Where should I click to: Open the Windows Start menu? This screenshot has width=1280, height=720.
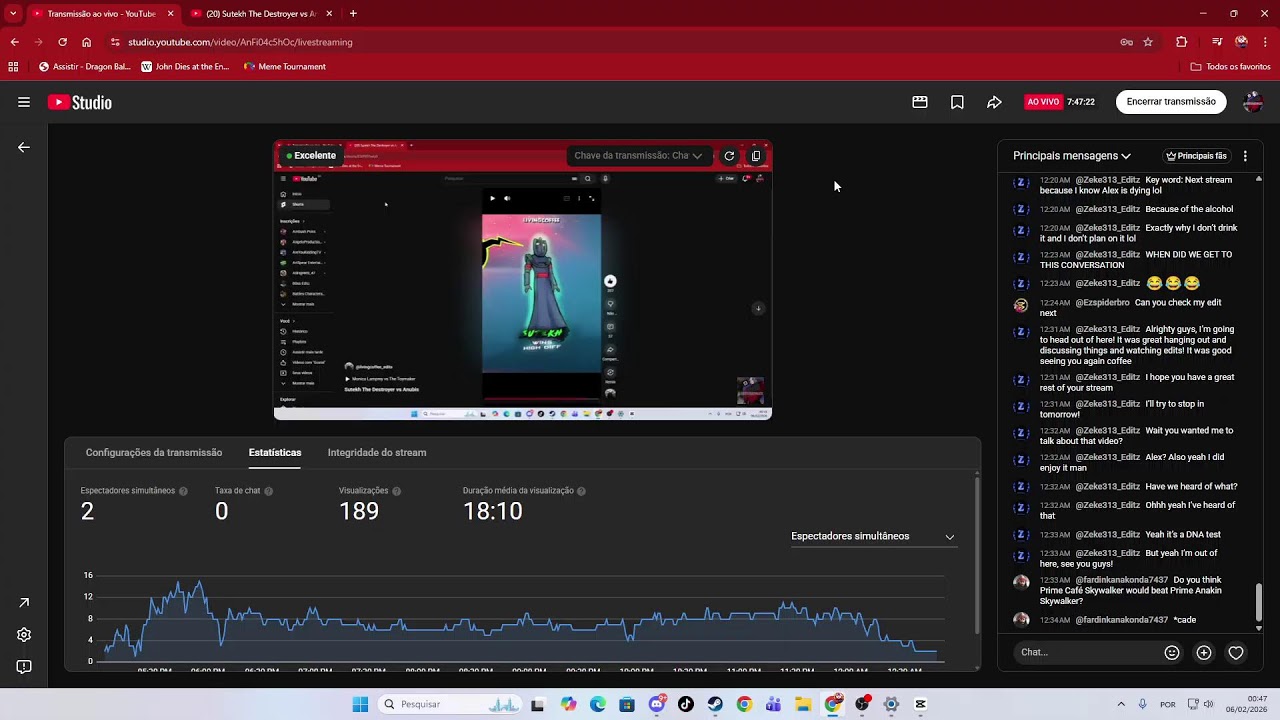click(x=360, y=704)
